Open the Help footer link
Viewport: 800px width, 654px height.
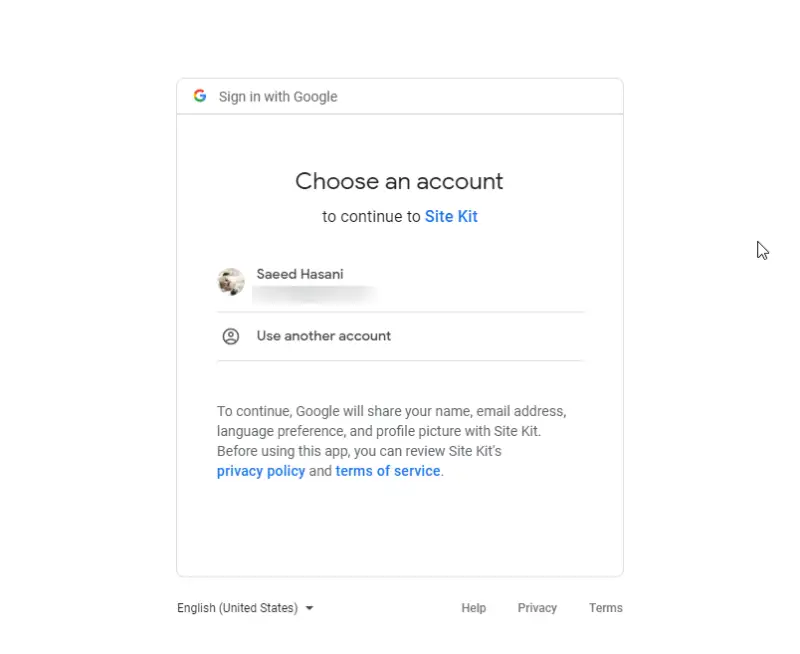pos(473,608)
